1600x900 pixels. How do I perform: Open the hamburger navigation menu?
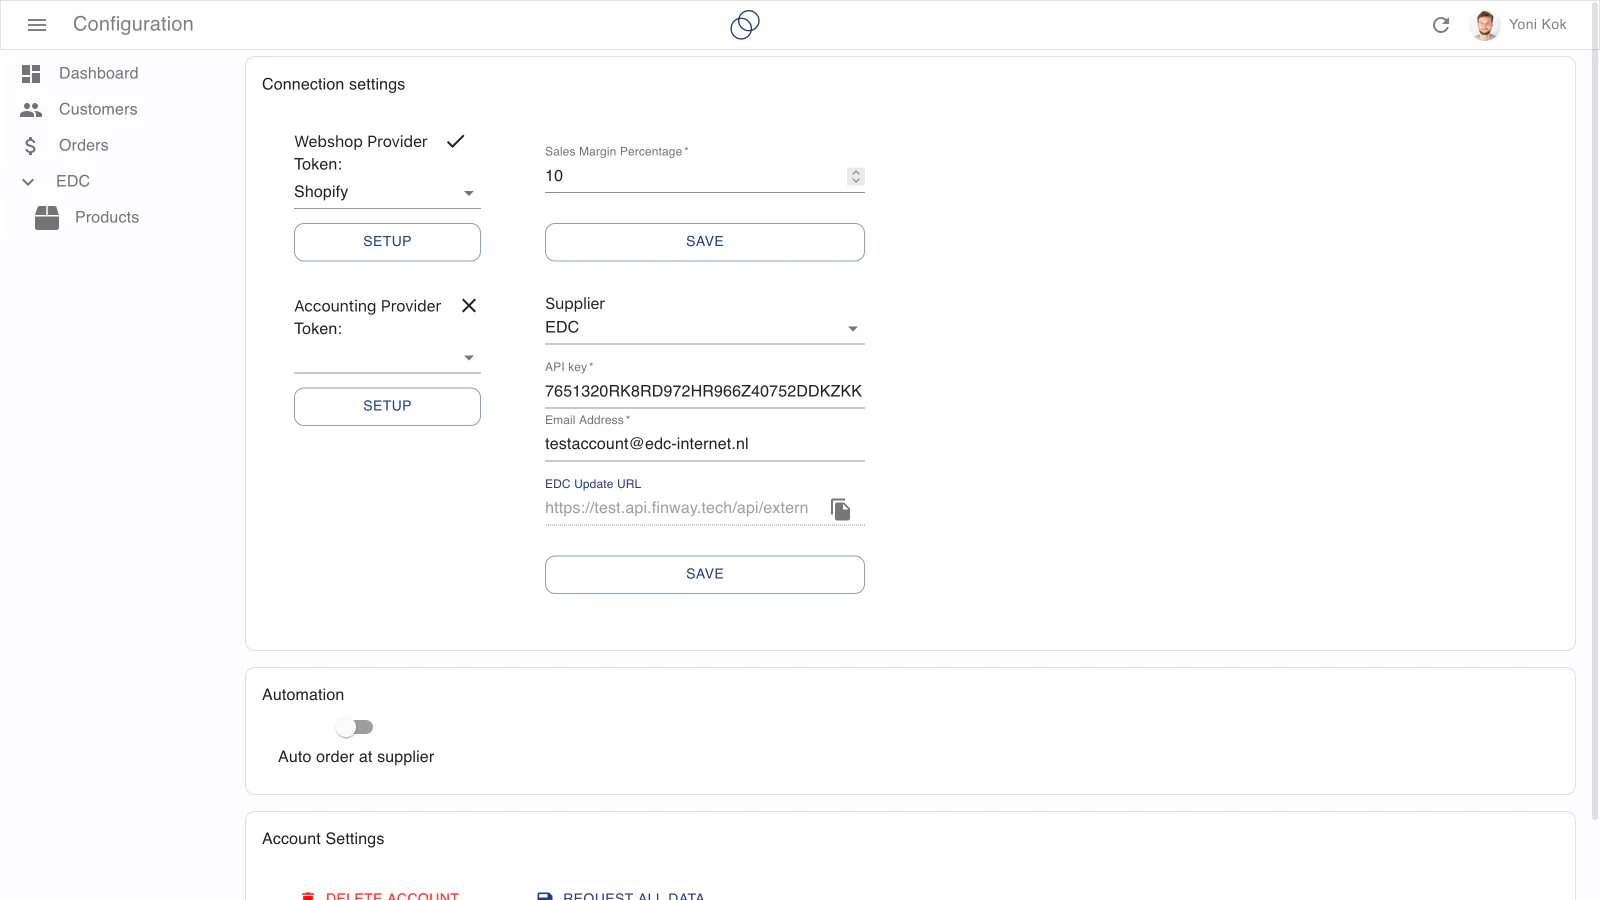[x=37, y=25]
